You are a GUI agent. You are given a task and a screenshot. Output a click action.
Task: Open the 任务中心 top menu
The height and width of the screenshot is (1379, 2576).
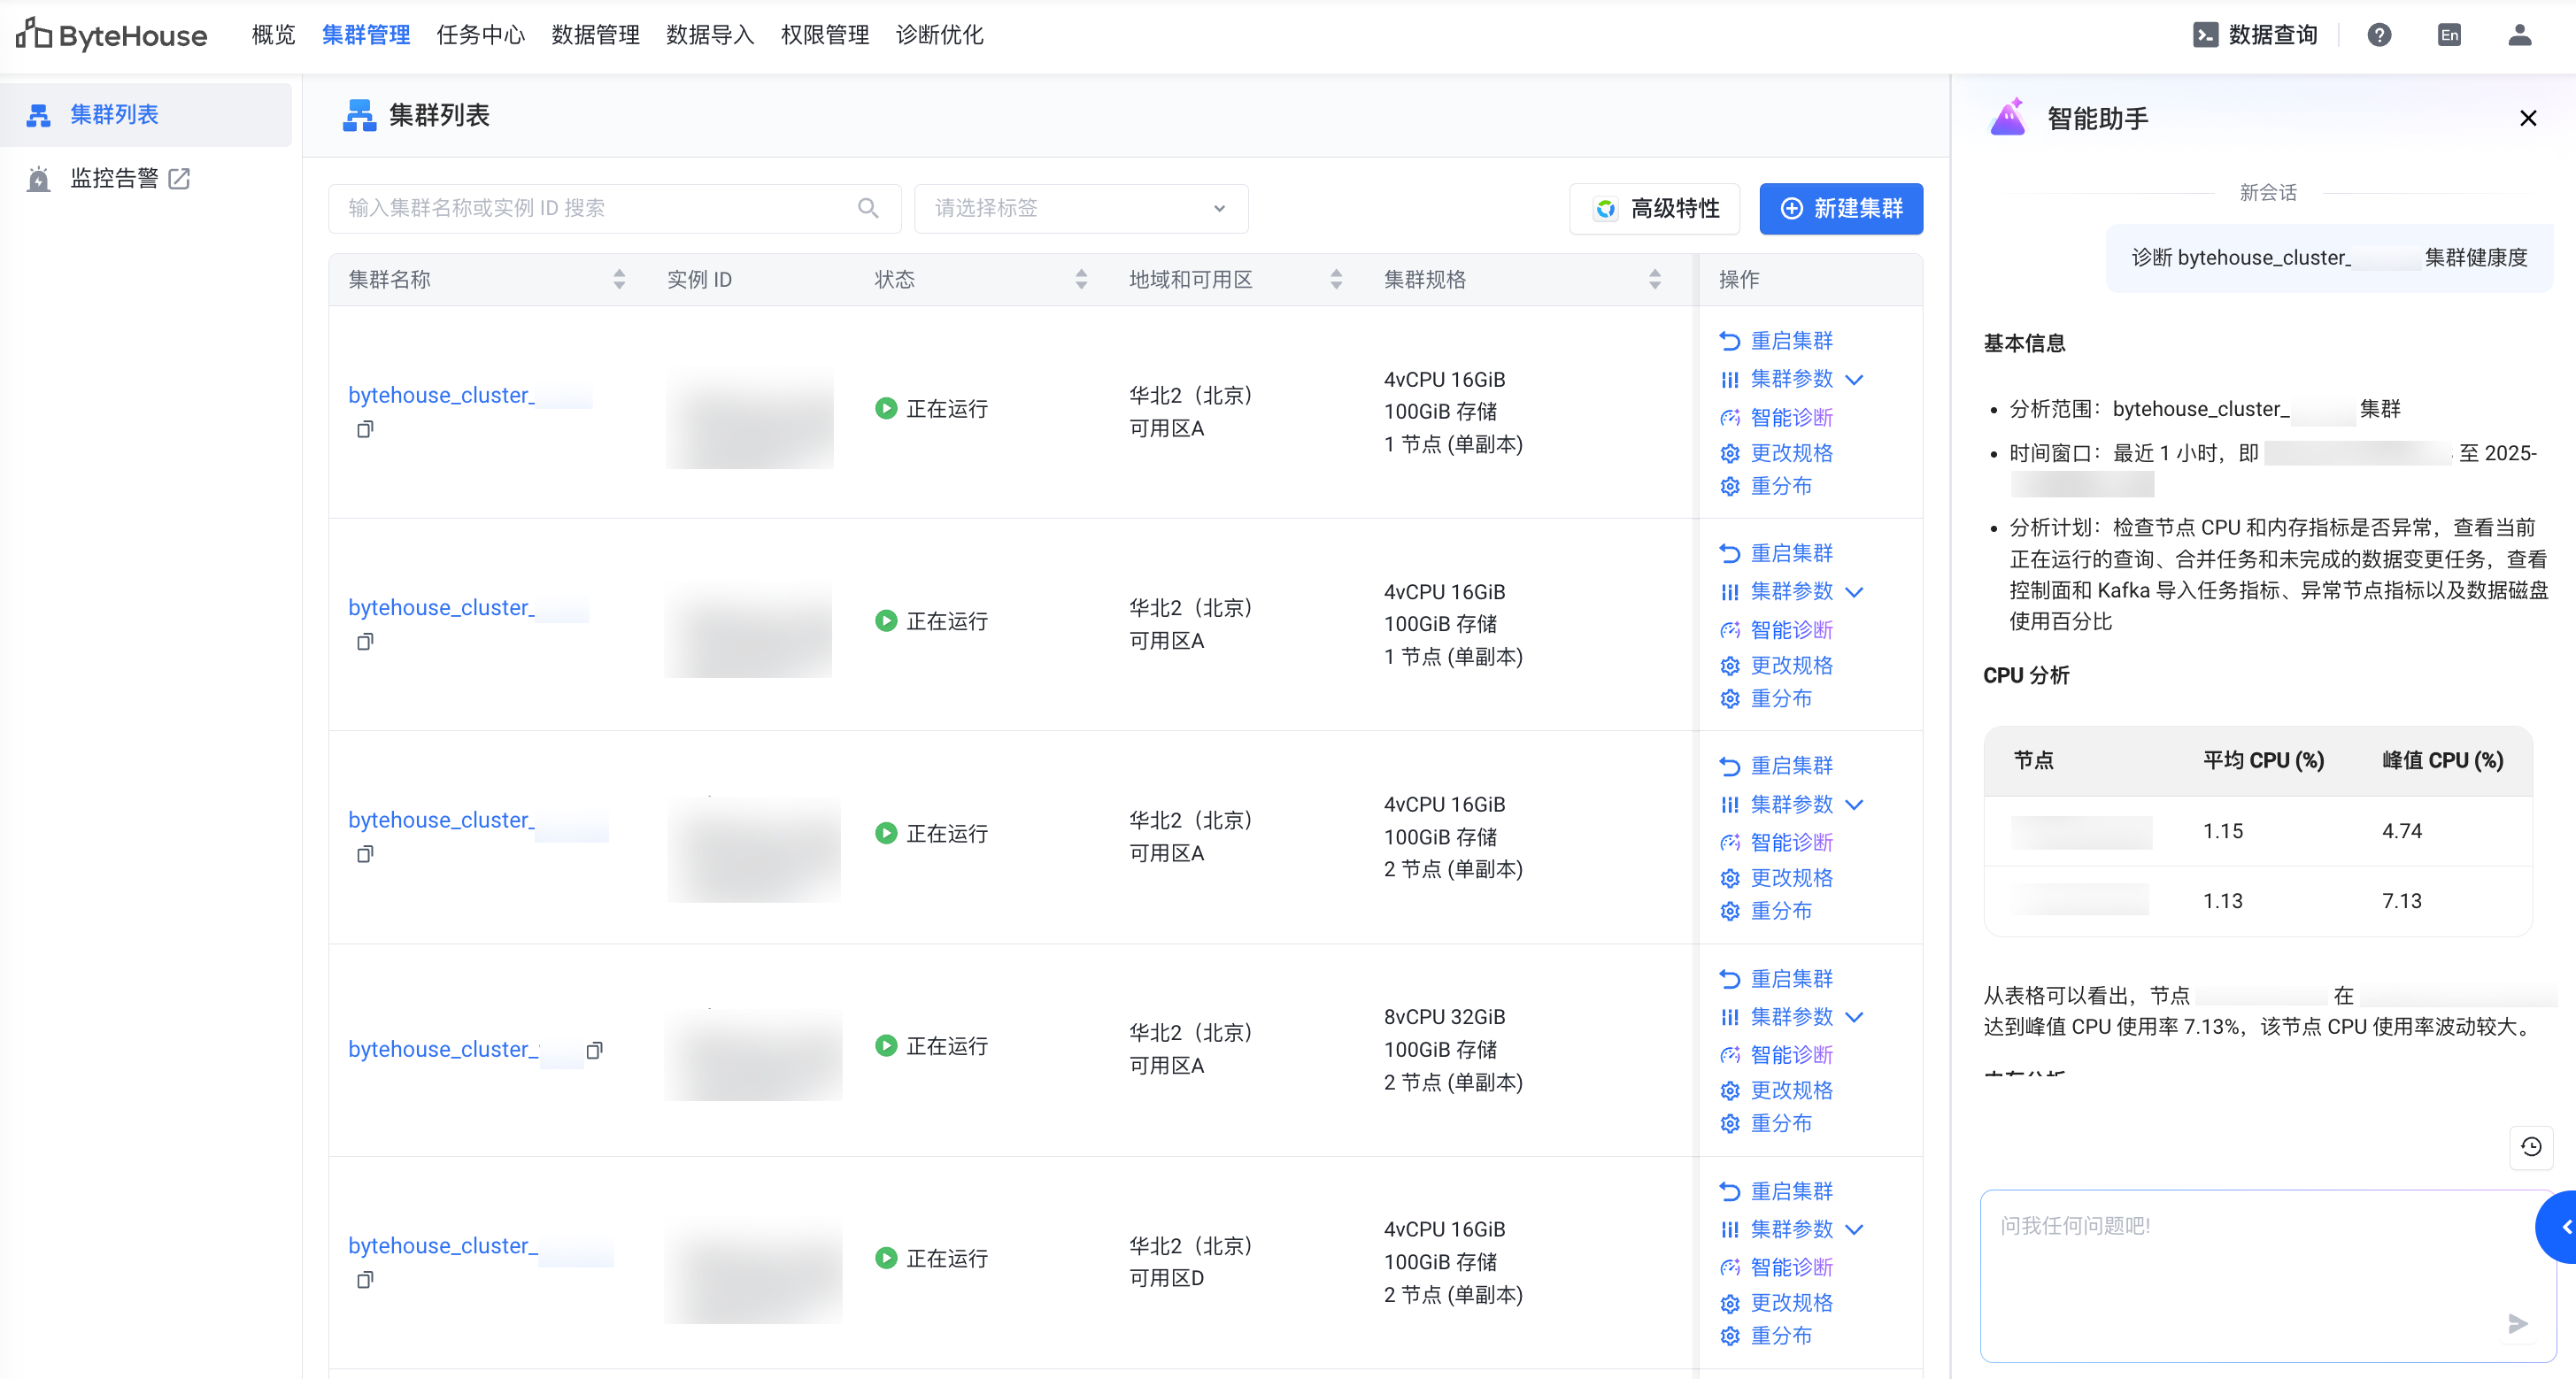pyautogui.click(x=480, y=35)
